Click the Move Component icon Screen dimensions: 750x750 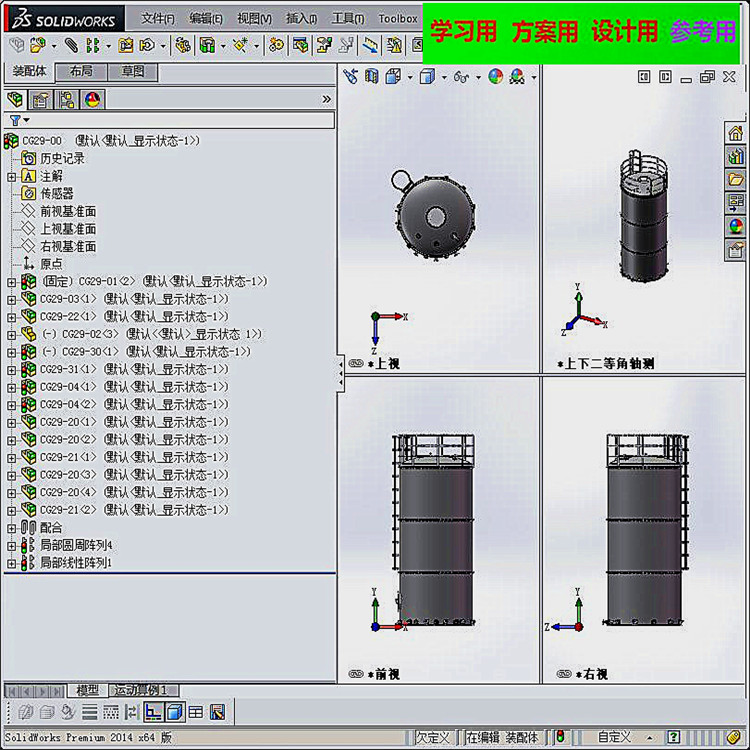pos(147,45)
